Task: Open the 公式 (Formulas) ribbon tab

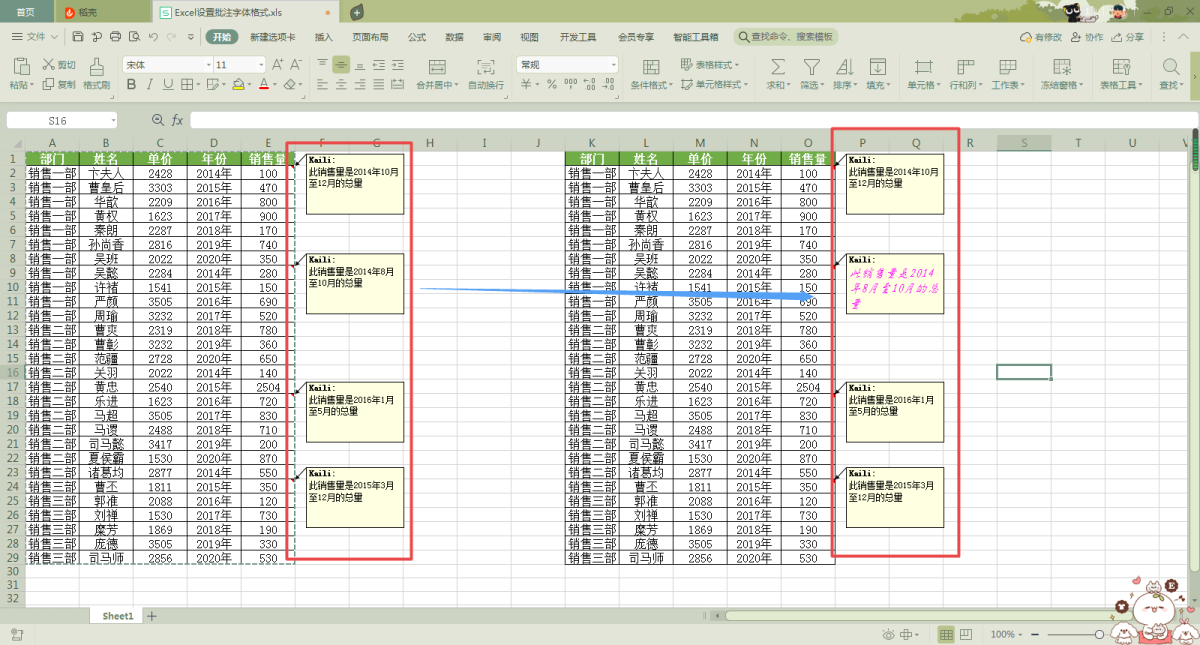Action: [x=417, y=37]
